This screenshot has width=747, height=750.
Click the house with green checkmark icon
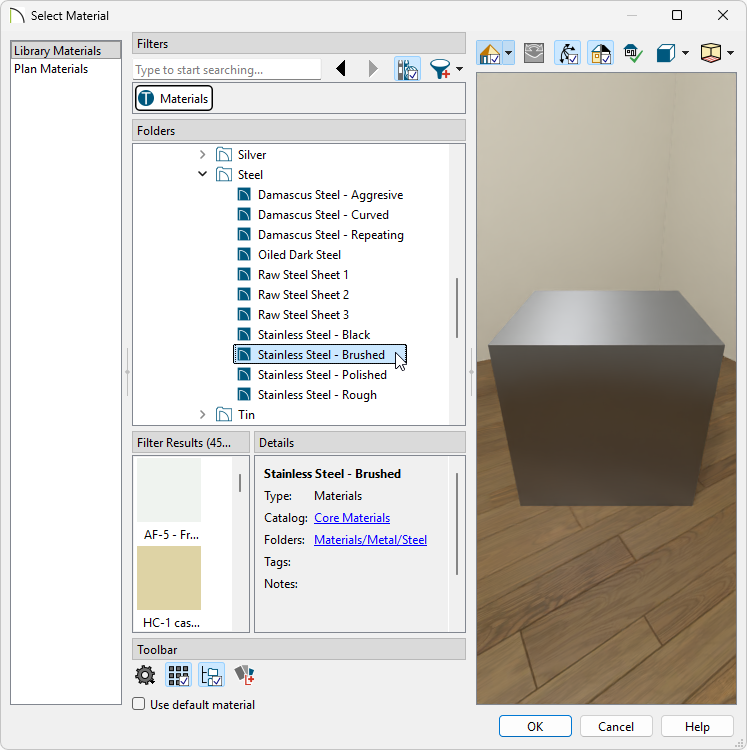pyautogui.click(x=633, y=53)
